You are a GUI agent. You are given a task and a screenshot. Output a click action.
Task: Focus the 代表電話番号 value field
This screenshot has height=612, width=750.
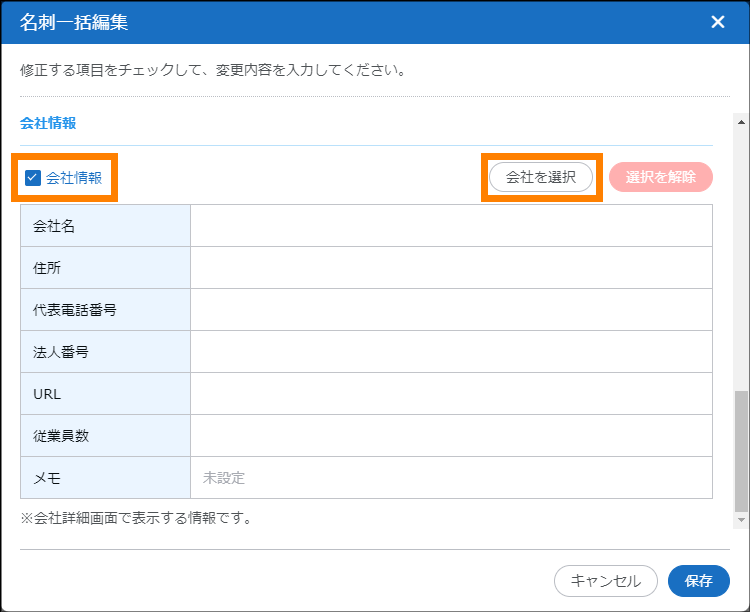tap(450, 310)
